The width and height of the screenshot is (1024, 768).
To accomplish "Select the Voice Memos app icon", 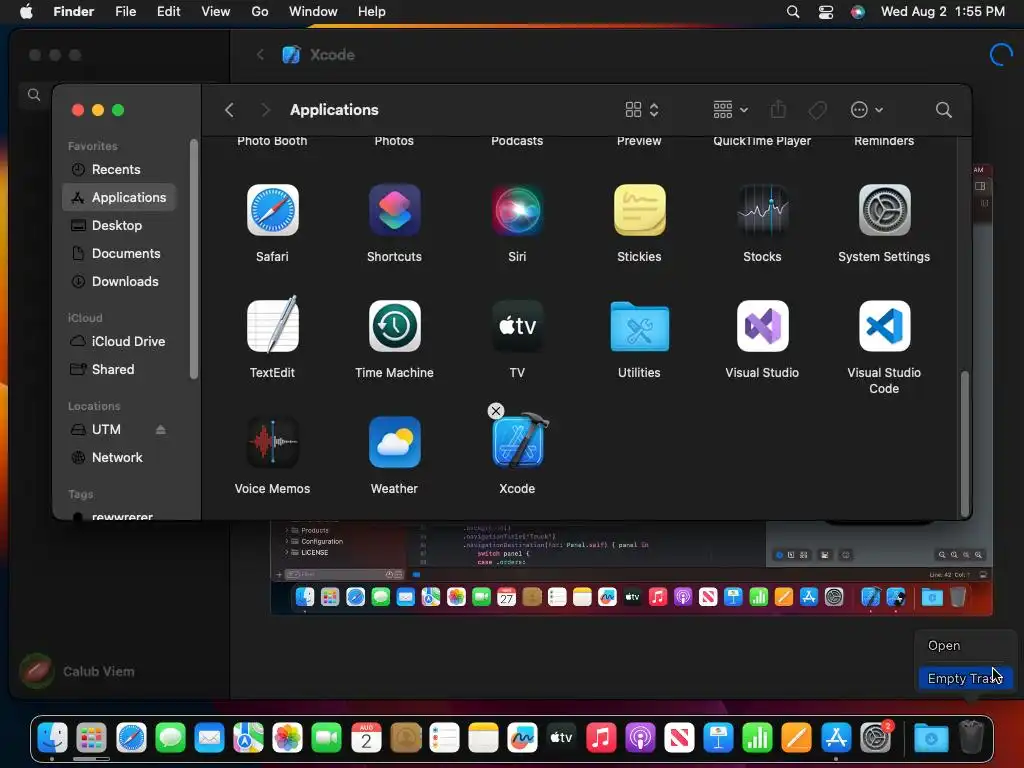I will (x=272, y=442).
